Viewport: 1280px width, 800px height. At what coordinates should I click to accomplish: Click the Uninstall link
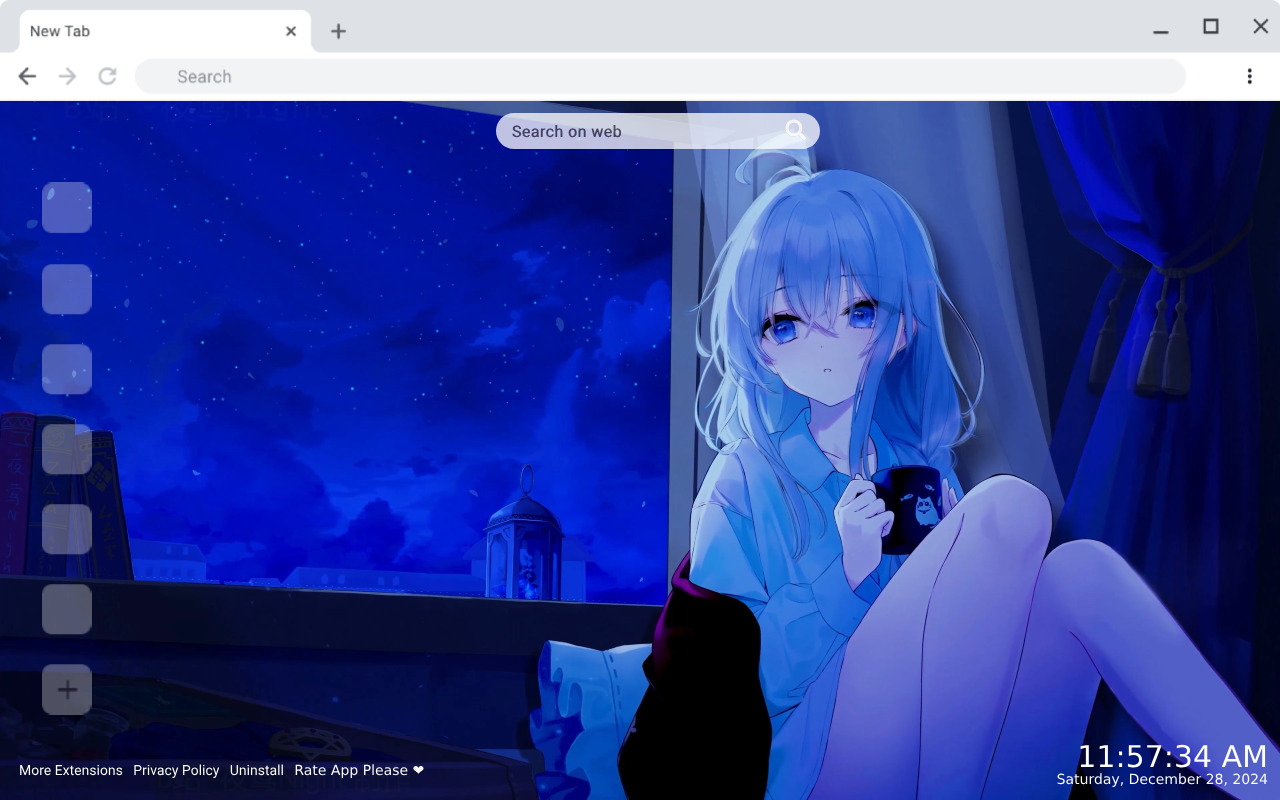coord(256,770)
